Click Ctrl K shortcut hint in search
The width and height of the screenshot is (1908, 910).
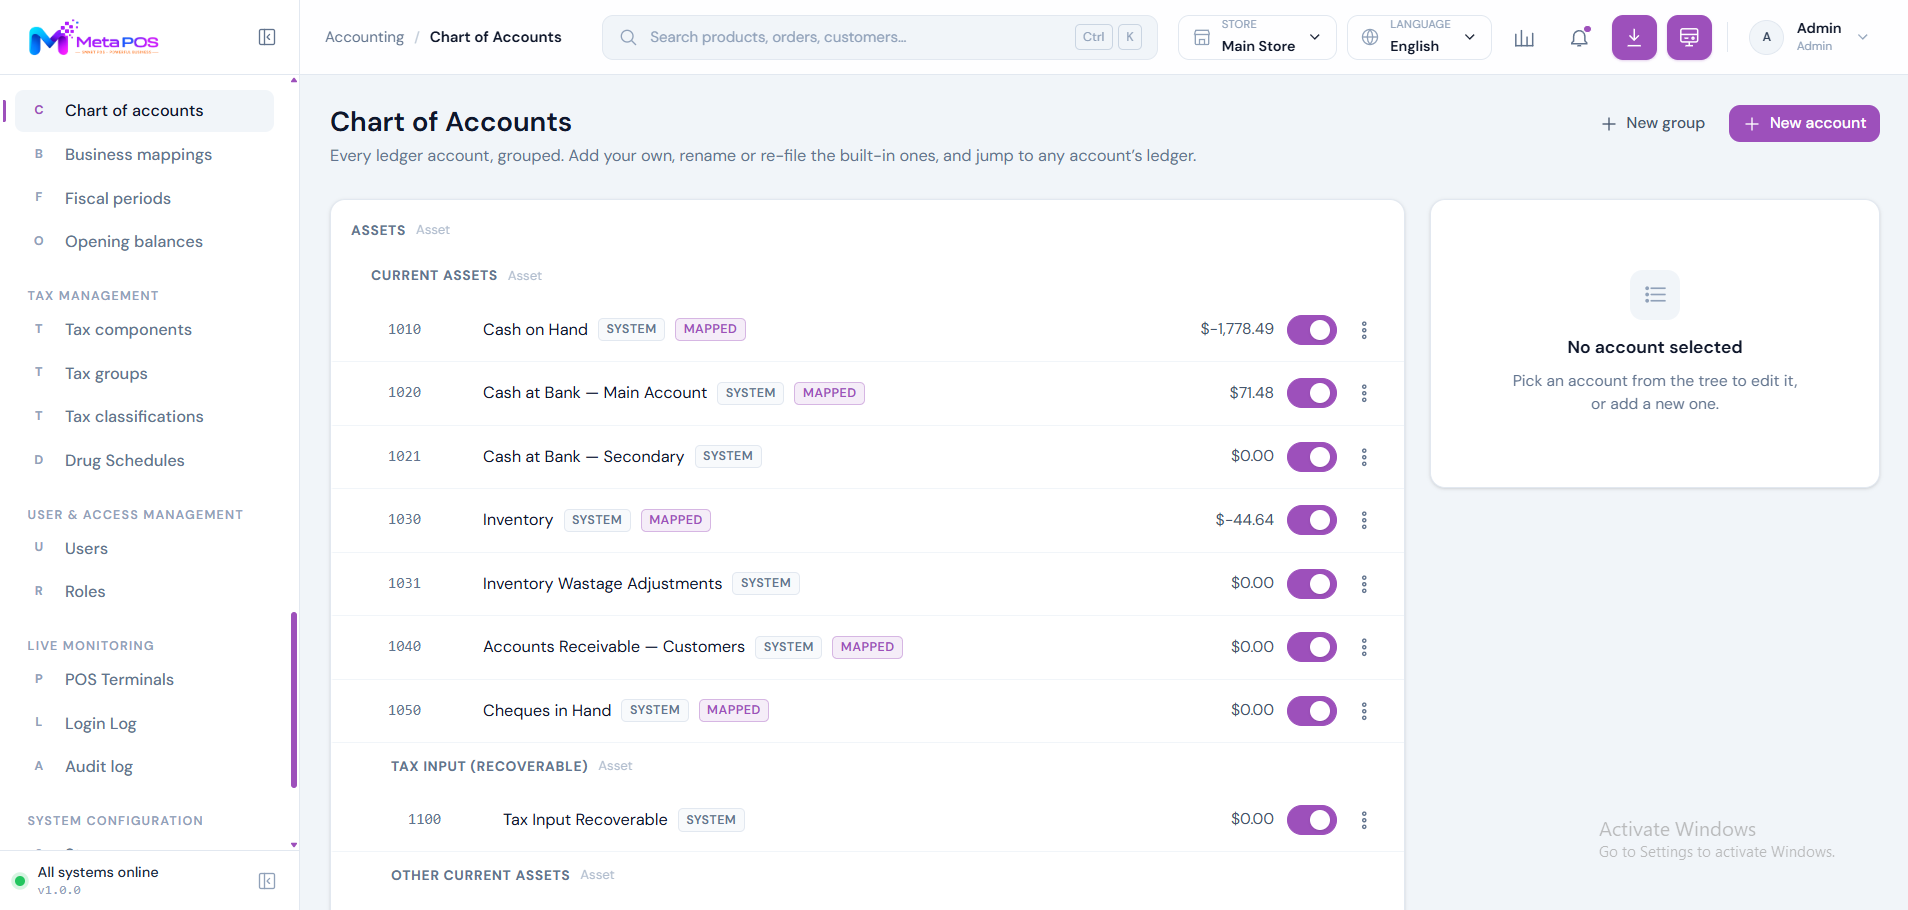(1108, 37)
